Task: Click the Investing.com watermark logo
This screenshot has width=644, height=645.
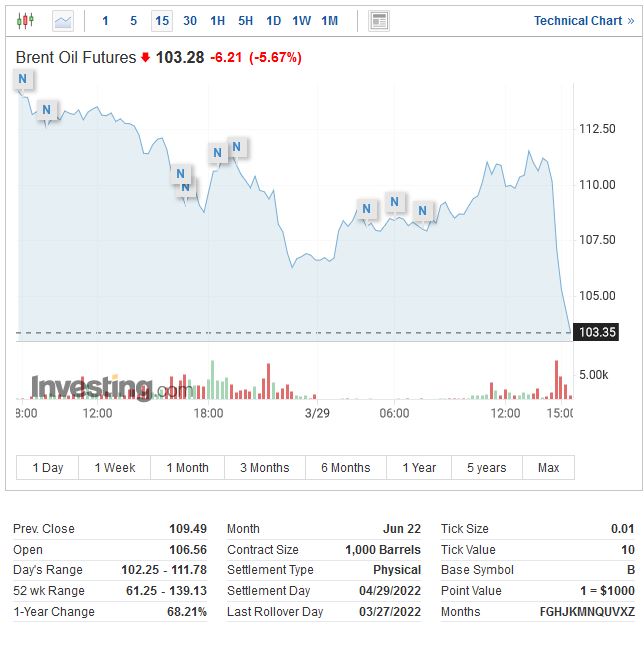Action: (110, 388)
